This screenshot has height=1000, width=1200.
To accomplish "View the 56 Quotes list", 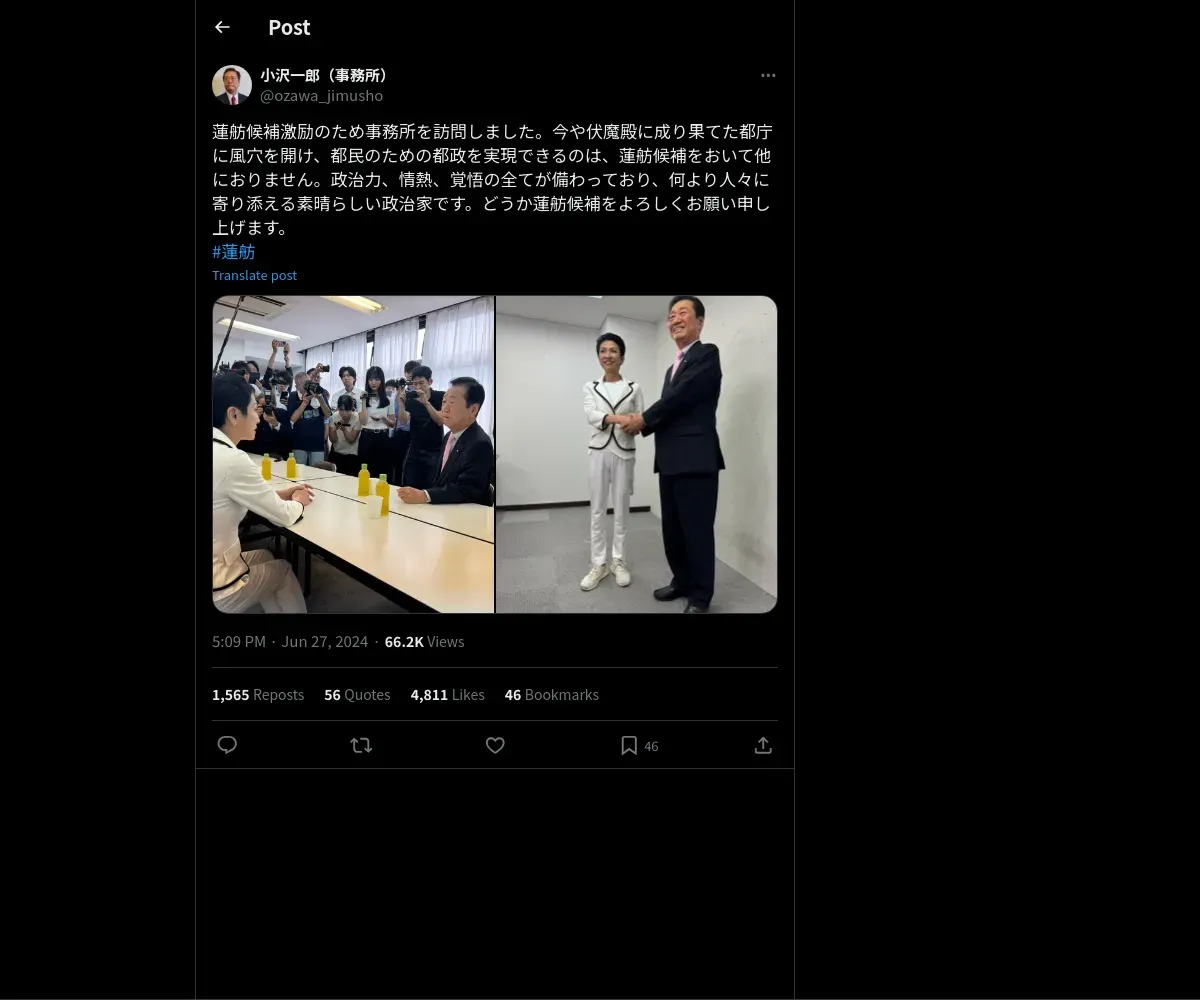I will pos(357,694).
